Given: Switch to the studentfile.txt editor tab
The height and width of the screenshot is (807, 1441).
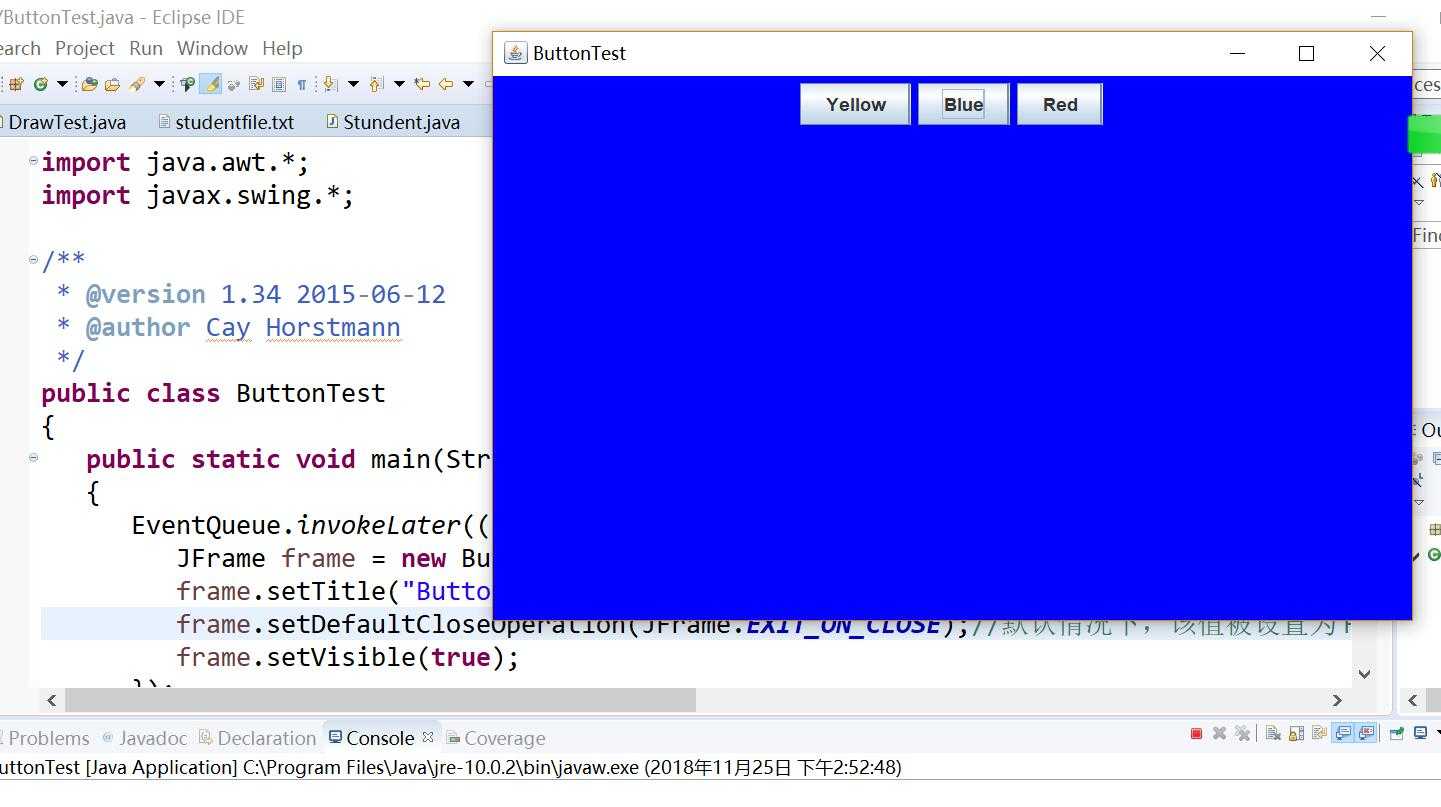Looking at the screenshot, I should coord(227,122).
